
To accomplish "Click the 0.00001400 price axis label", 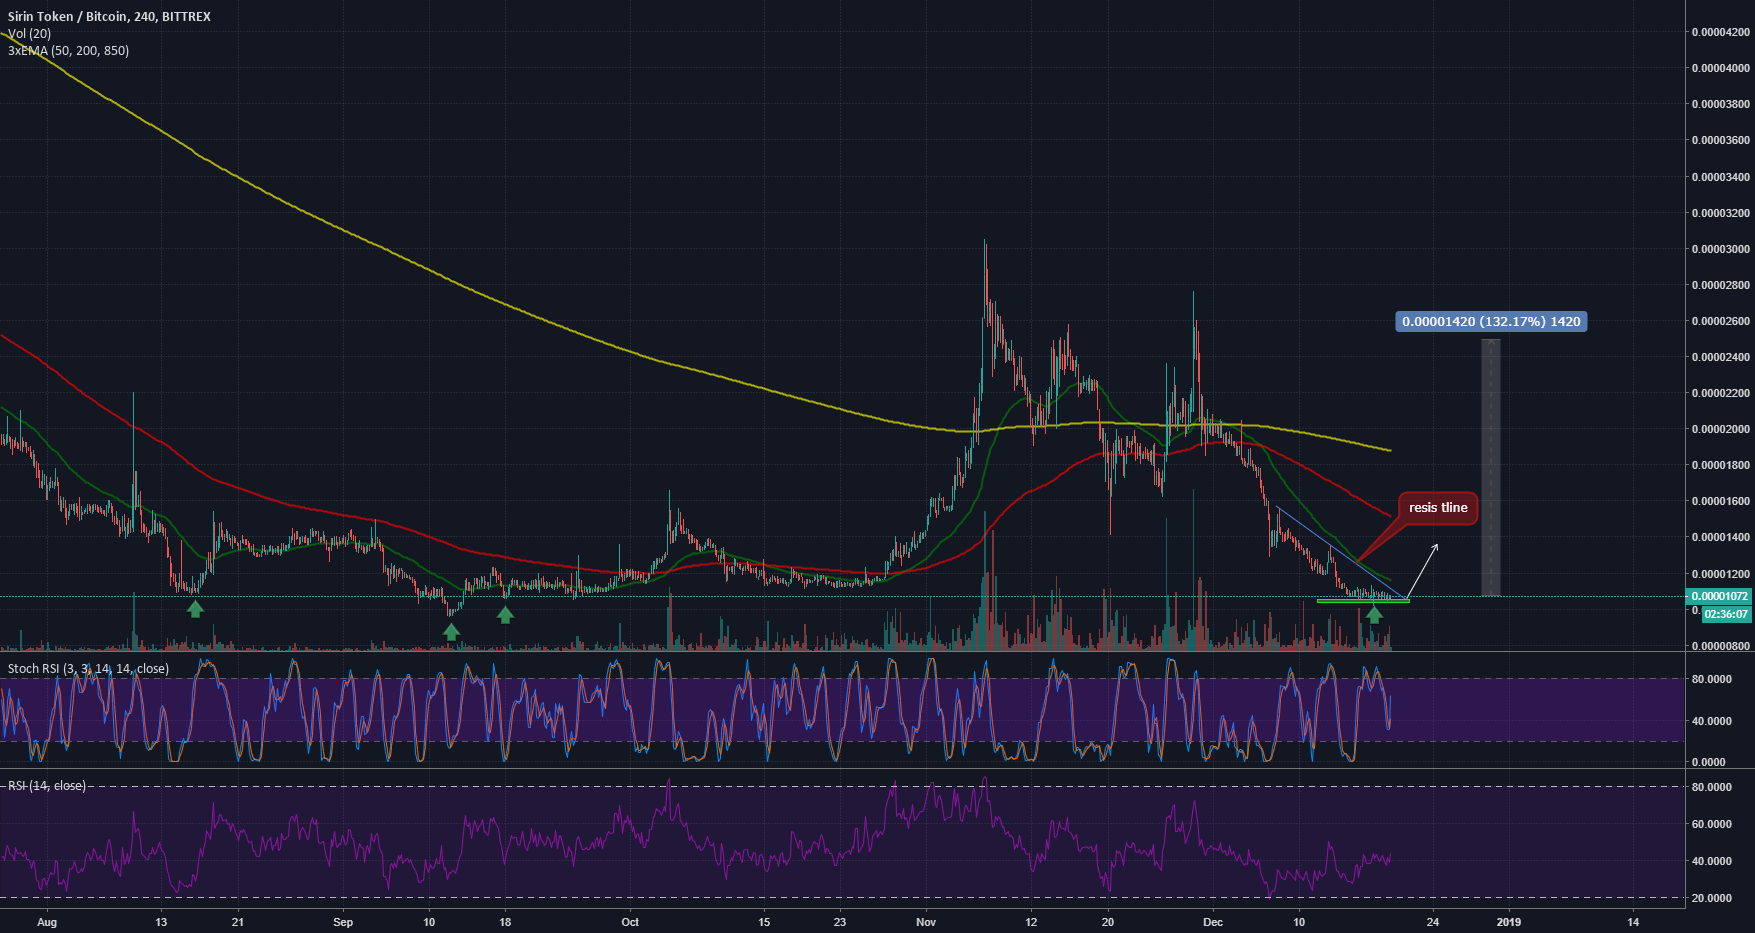I will (1721, 537).
